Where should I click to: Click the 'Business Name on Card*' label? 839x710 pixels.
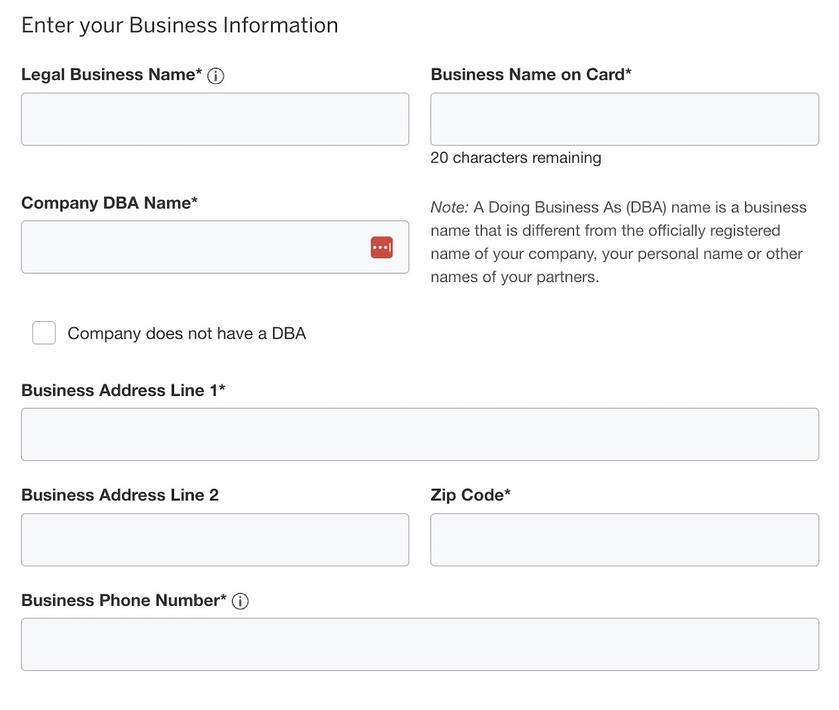(531, 74)
